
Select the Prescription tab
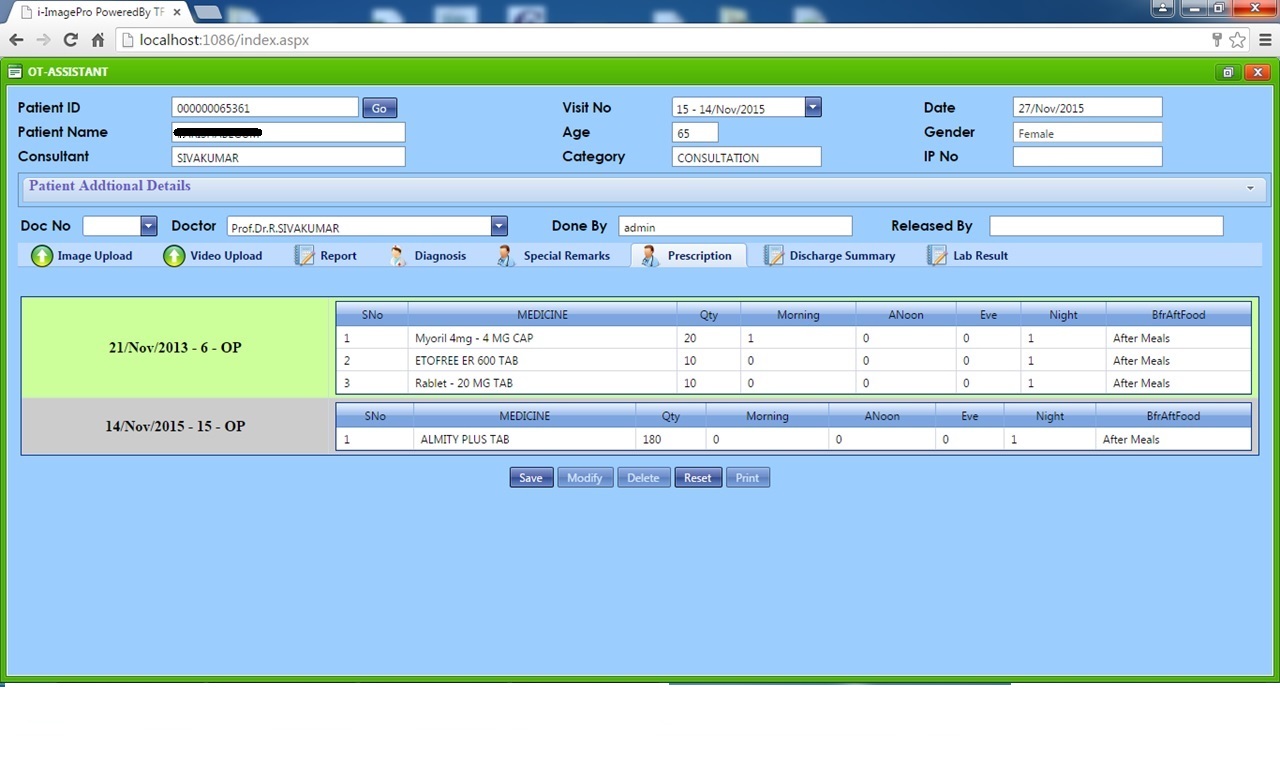688,256
